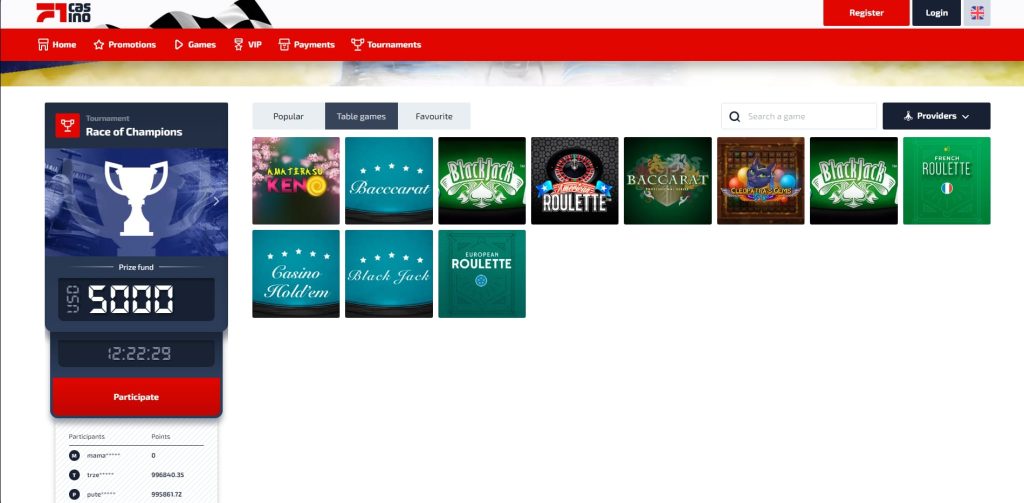Launch the American Roulette game tile

point(575,181)
